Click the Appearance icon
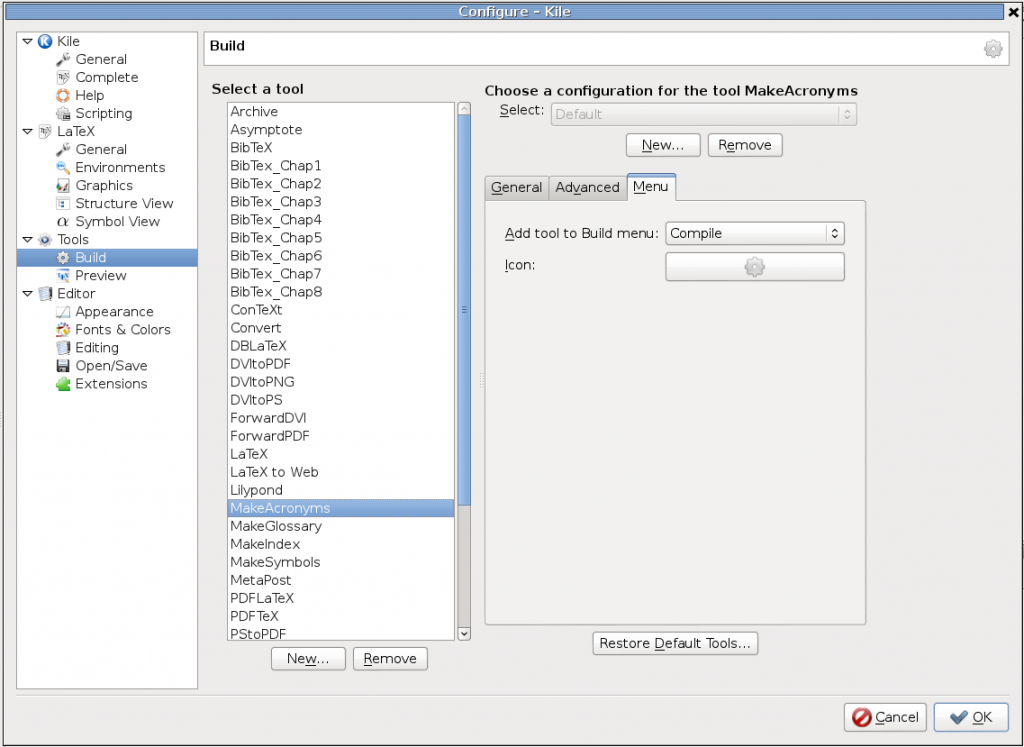The image size is (1024, 747). pyautogui.click(x=63, y=311)
